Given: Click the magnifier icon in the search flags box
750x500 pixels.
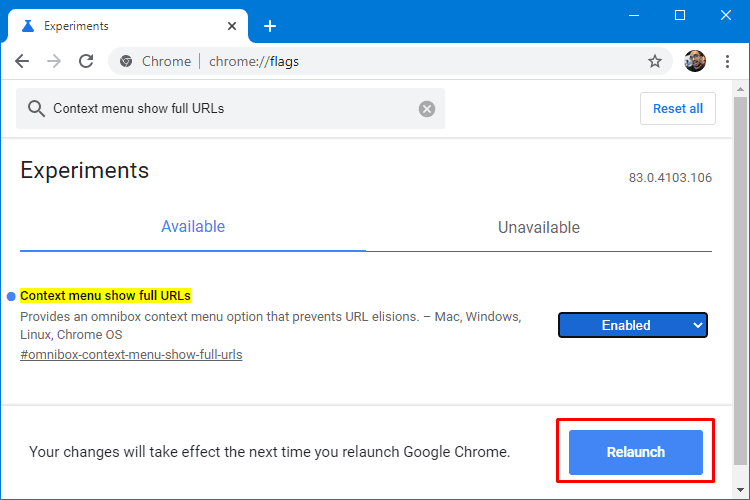Looking at the screenshot, I should (36, 109).
